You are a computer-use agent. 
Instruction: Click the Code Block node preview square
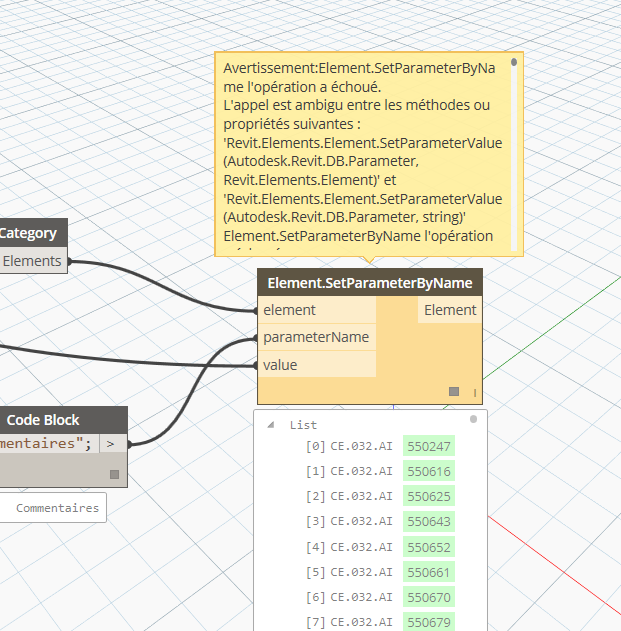coord(114,474)
